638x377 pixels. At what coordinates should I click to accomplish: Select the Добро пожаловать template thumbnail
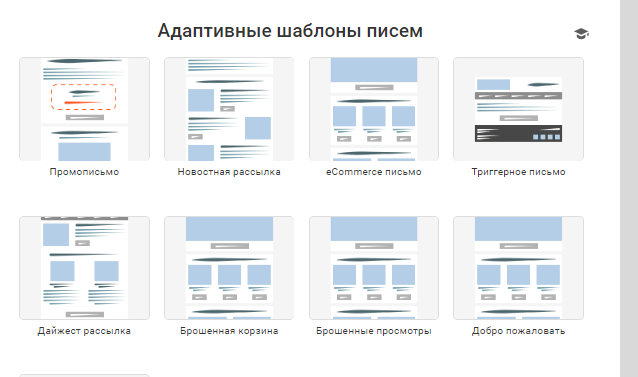click(x=518, y=268)
